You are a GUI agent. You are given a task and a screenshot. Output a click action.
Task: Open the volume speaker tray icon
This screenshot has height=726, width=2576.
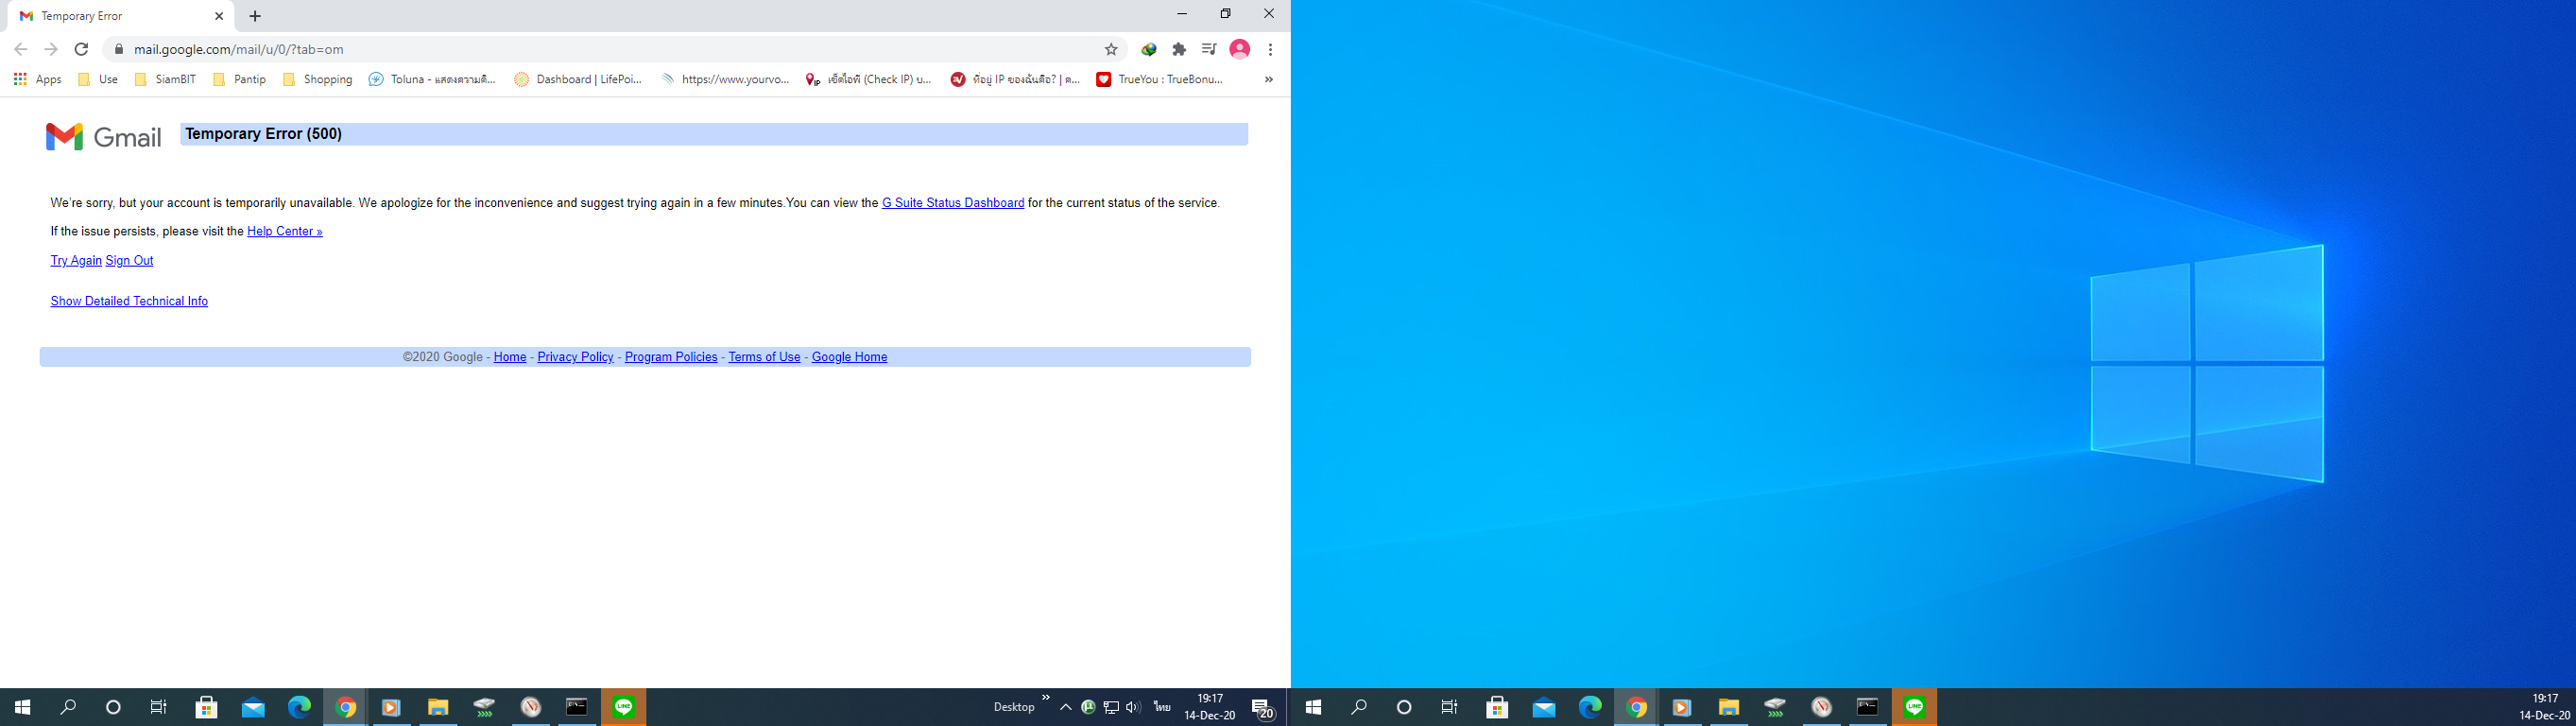coord(1133,707)
